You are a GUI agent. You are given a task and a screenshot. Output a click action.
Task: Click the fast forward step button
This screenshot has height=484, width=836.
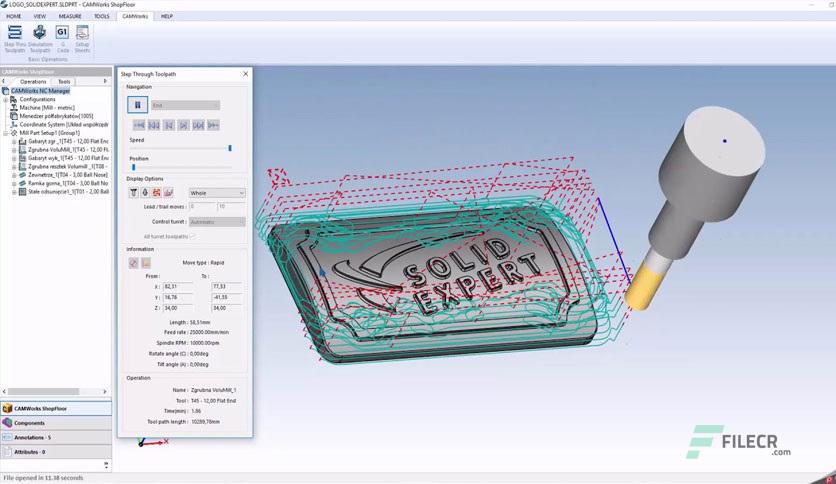pos(198,125)
